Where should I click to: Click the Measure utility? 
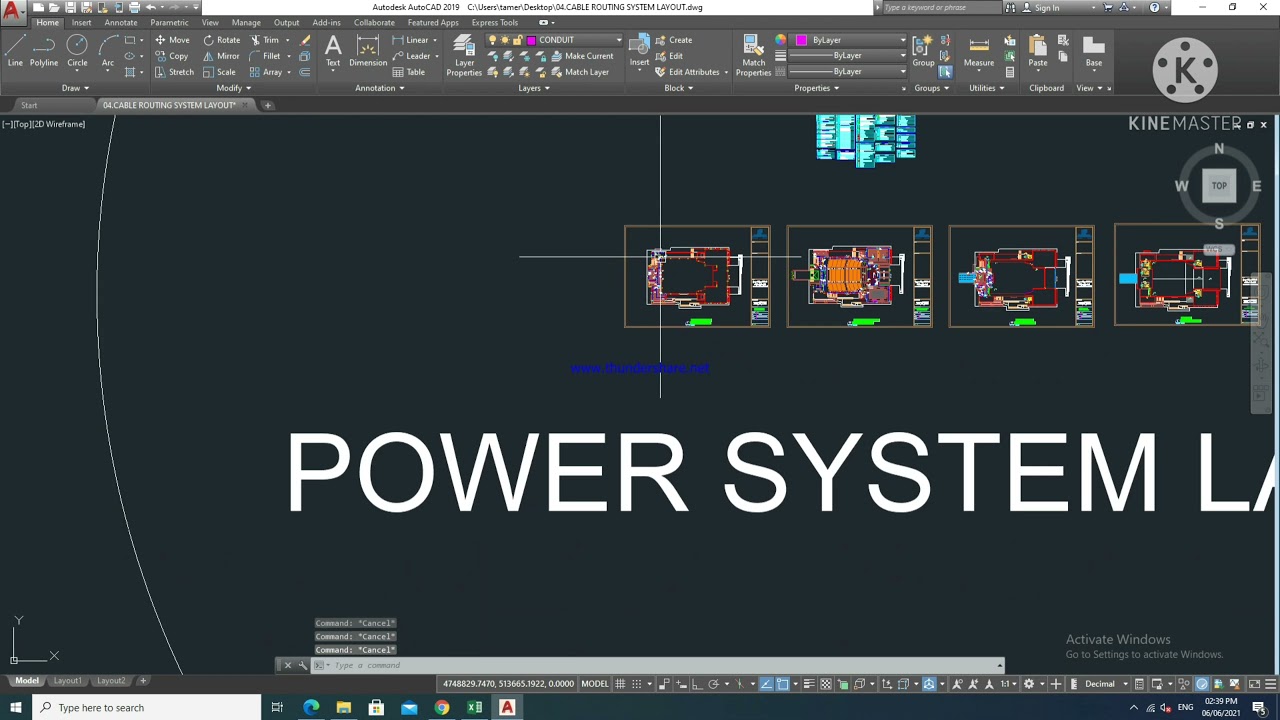click(979, 51)
